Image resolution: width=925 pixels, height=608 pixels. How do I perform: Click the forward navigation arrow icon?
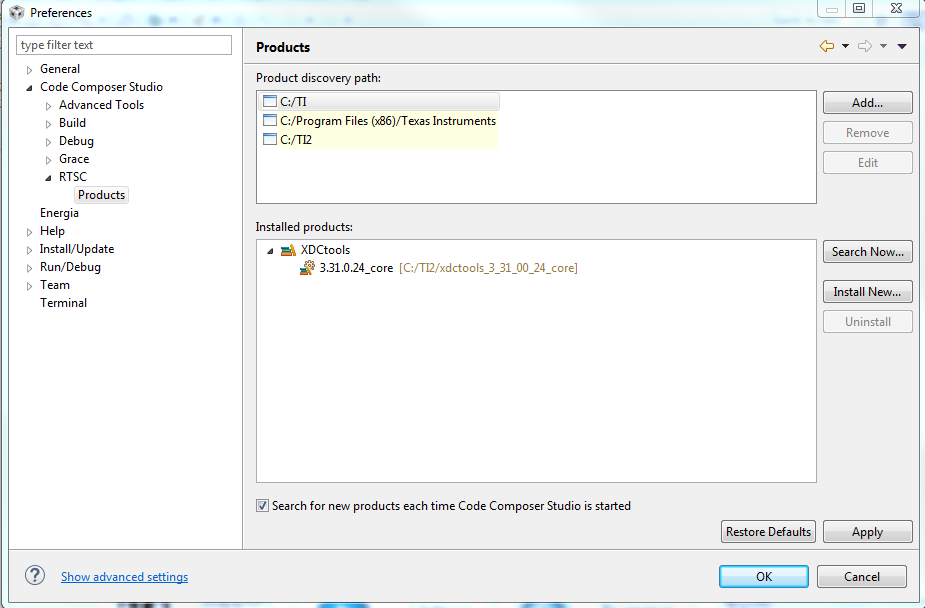pos(865,46)
